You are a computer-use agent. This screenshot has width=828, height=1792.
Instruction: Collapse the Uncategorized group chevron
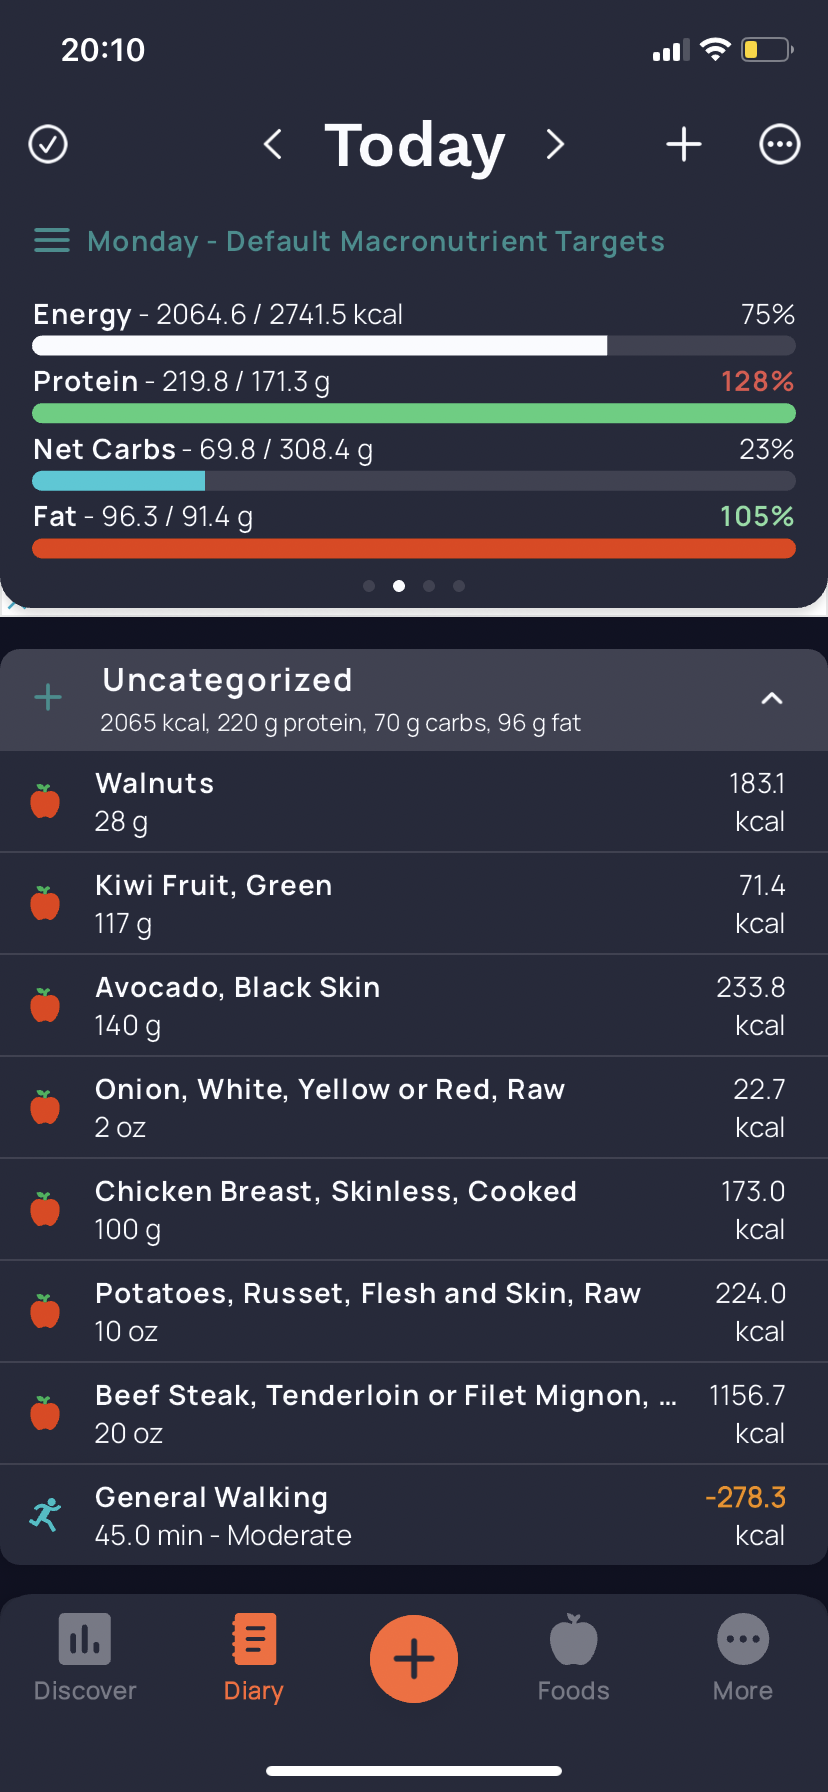click(772, 698)
